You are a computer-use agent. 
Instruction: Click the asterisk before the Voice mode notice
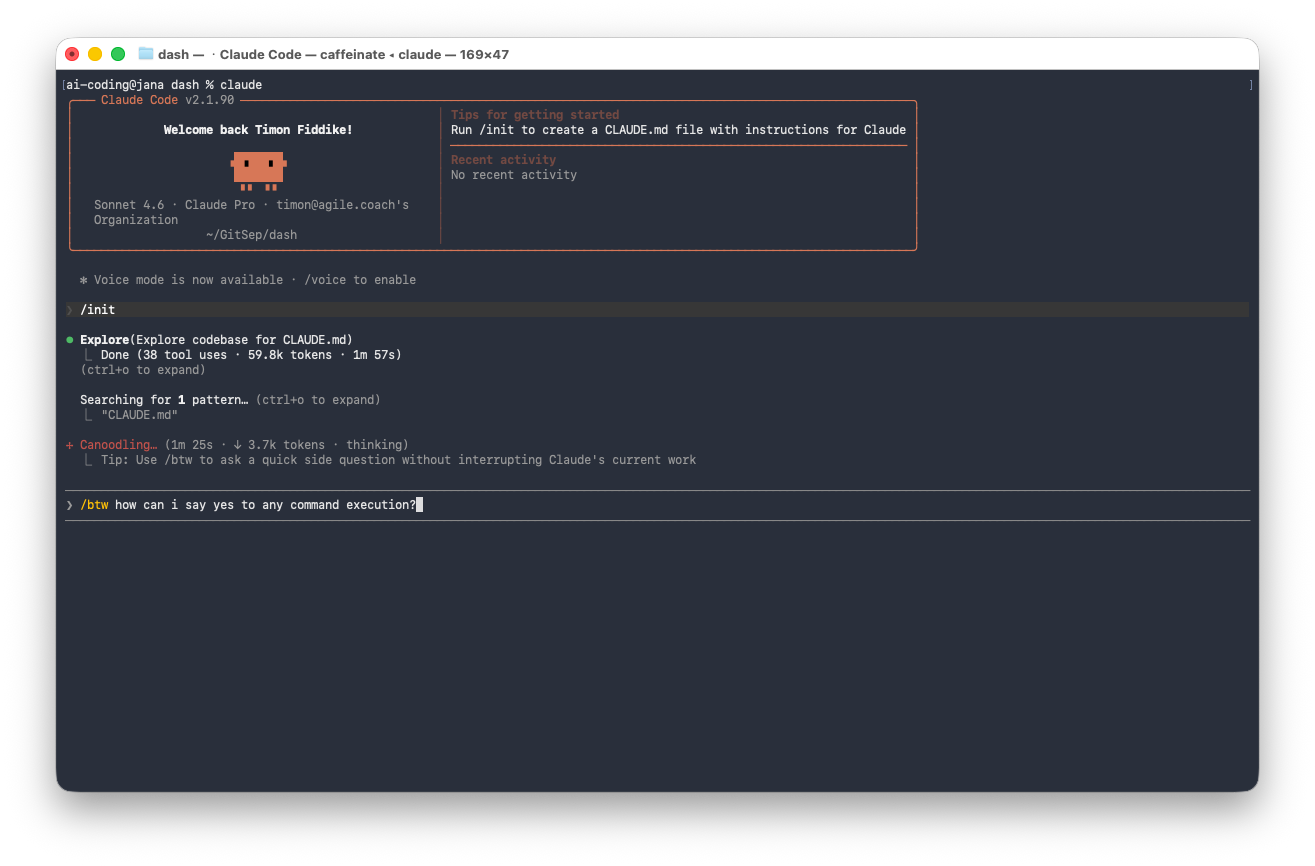click(x=84, y=280)
